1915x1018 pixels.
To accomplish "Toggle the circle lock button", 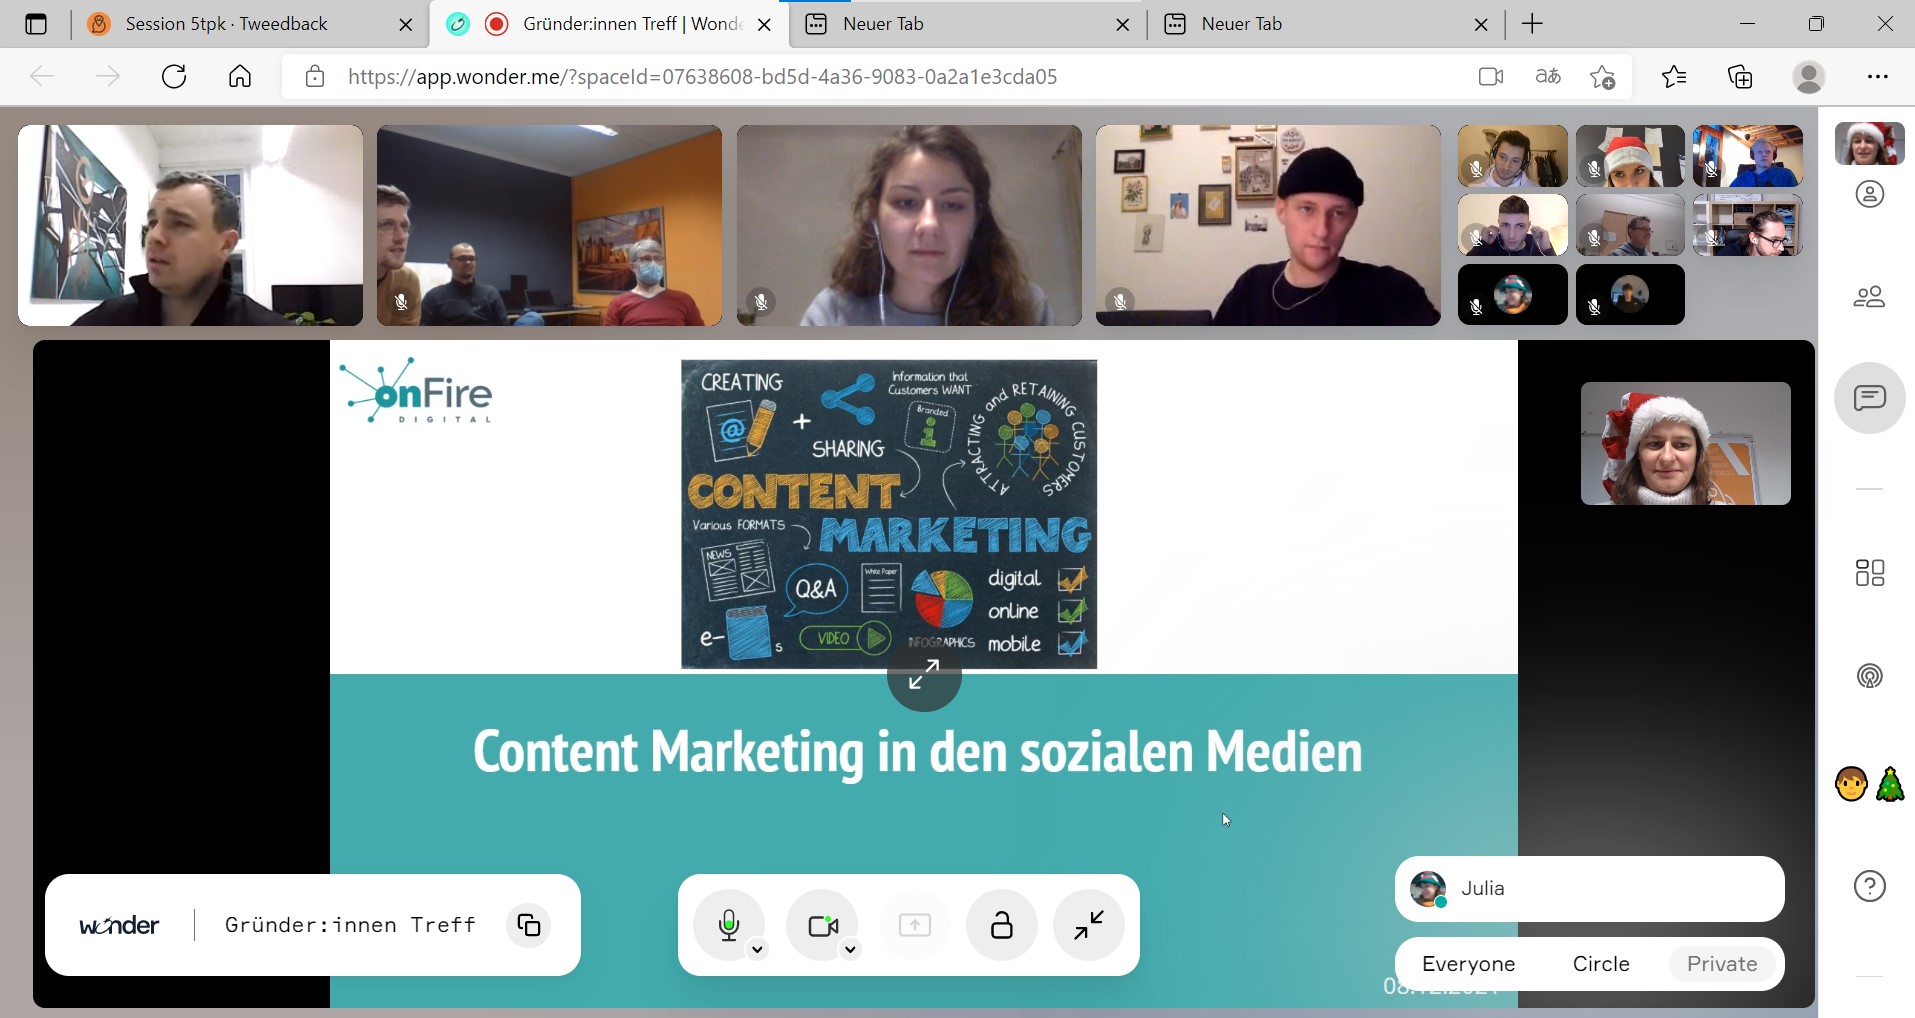I will tap(1001, 925).
